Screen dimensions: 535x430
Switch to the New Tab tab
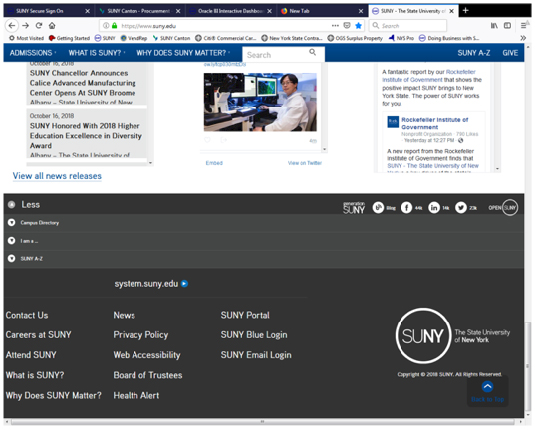tap(300, 11)
